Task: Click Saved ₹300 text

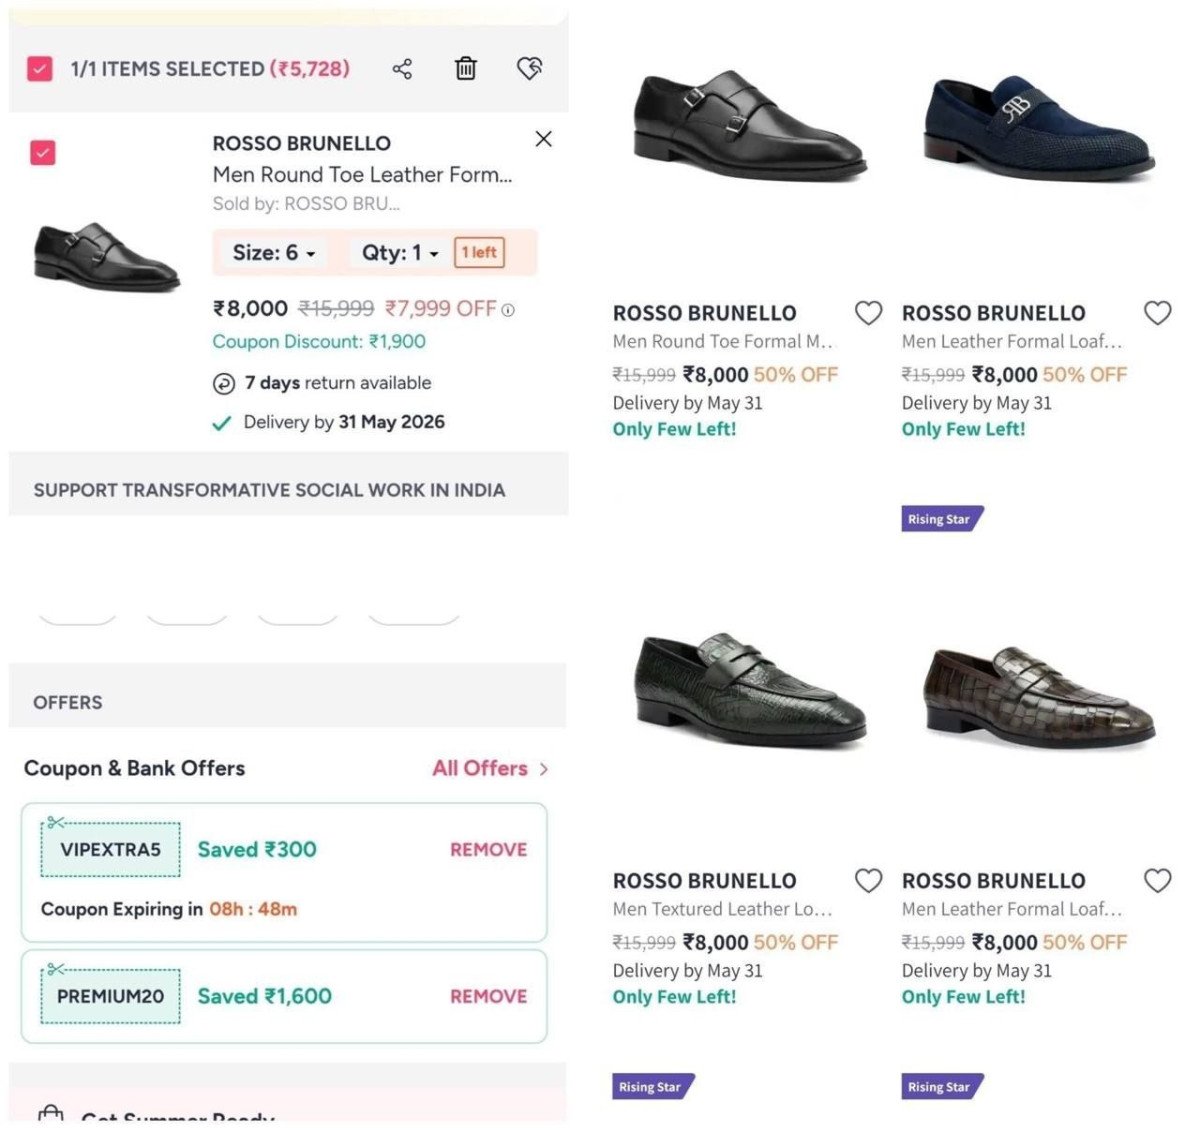Action: (x=257, y=849)
